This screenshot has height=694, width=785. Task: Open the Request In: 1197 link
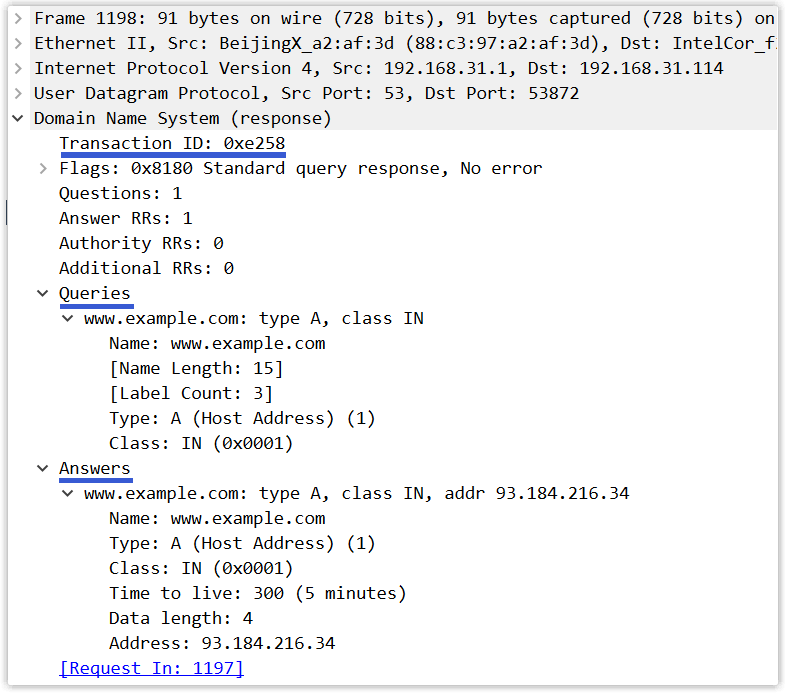[x=151, y=668]
